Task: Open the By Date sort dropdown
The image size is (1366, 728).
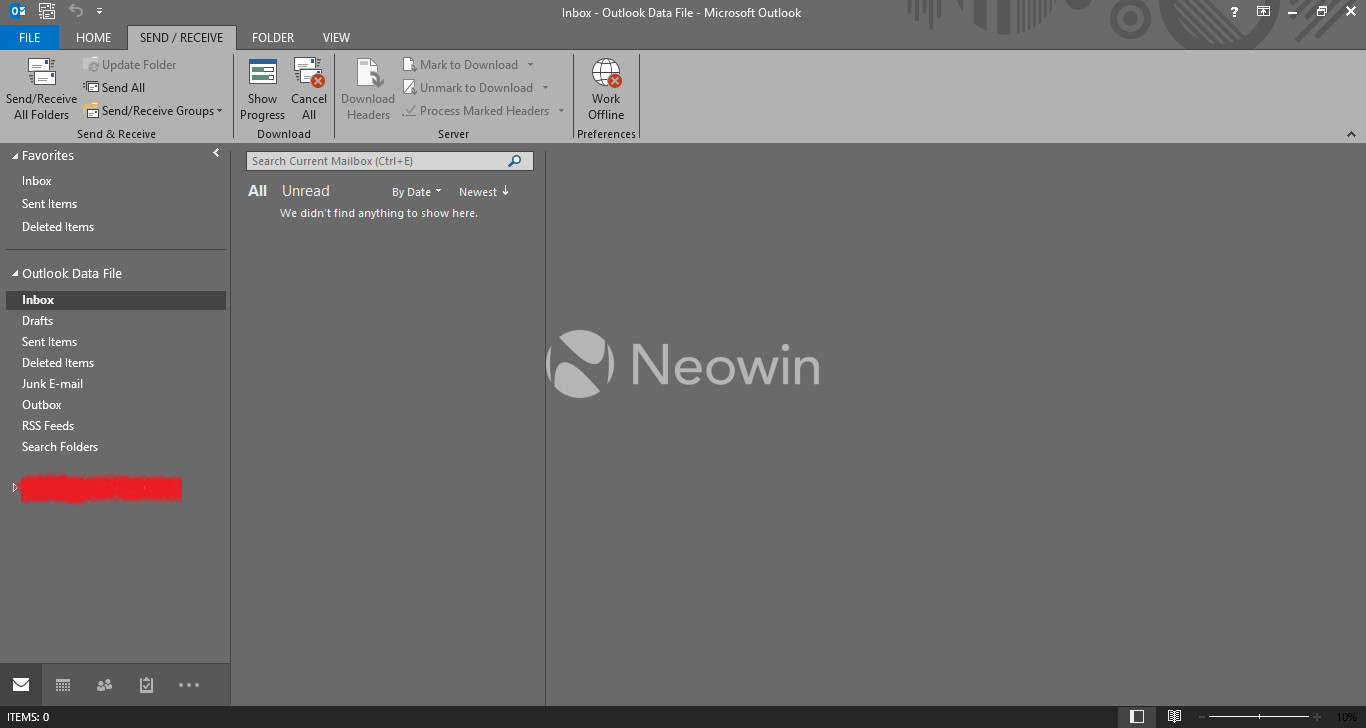Action: coord(416,192)
